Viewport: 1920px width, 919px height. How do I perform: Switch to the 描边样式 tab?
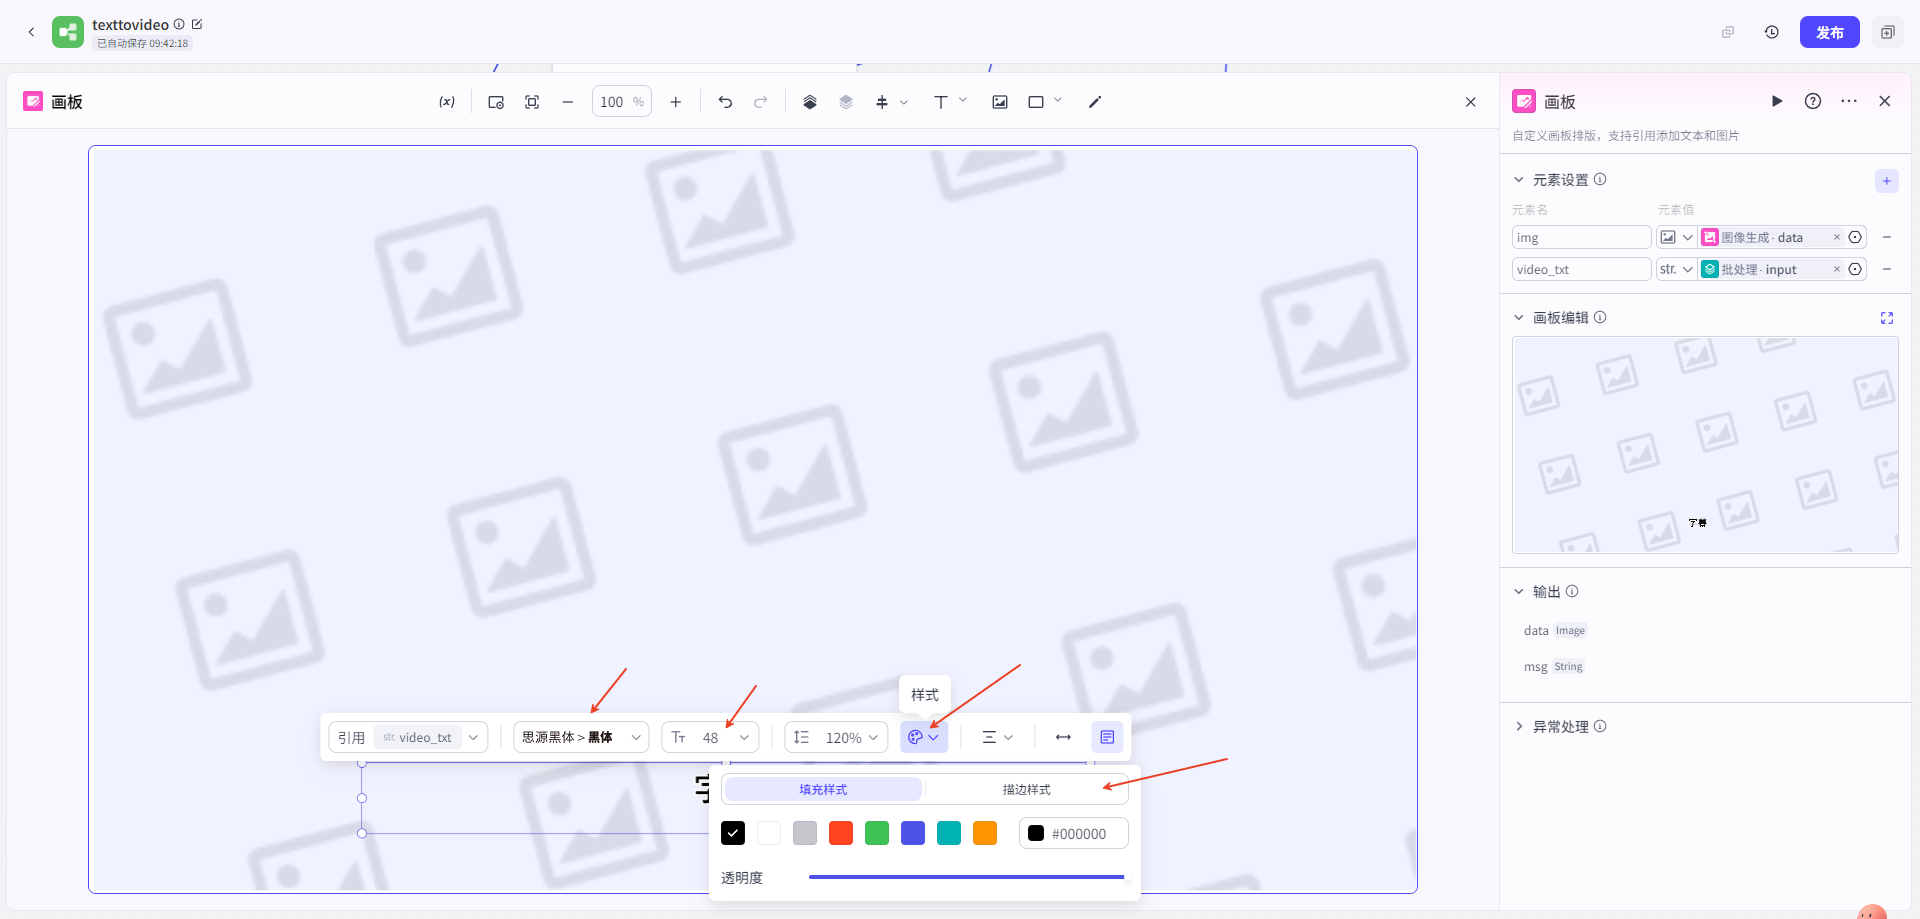[x=1026, y=789]
